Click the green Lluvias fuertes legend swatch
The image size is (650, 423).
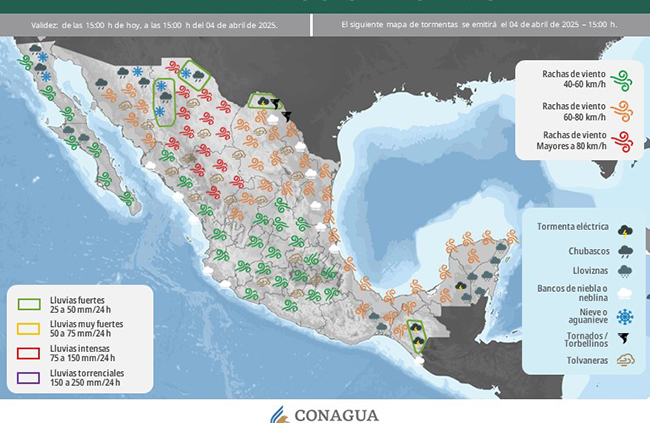(x=30, y=304)
